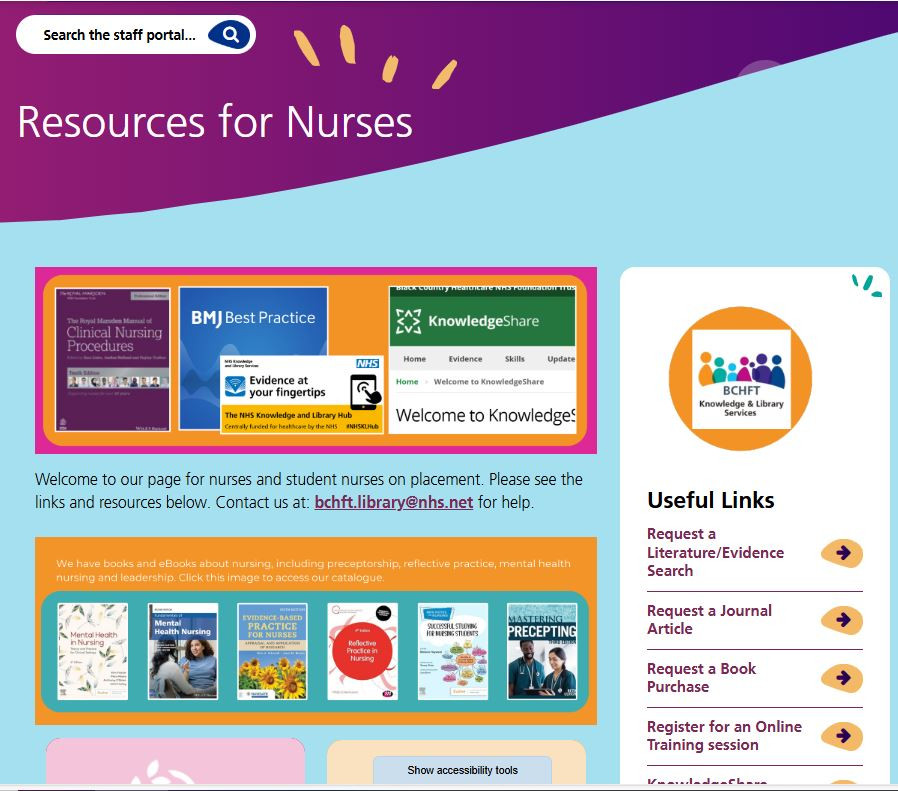Open the Successful Studying for Nursing Students cover

pyautogui.click(x=452, y=651)
